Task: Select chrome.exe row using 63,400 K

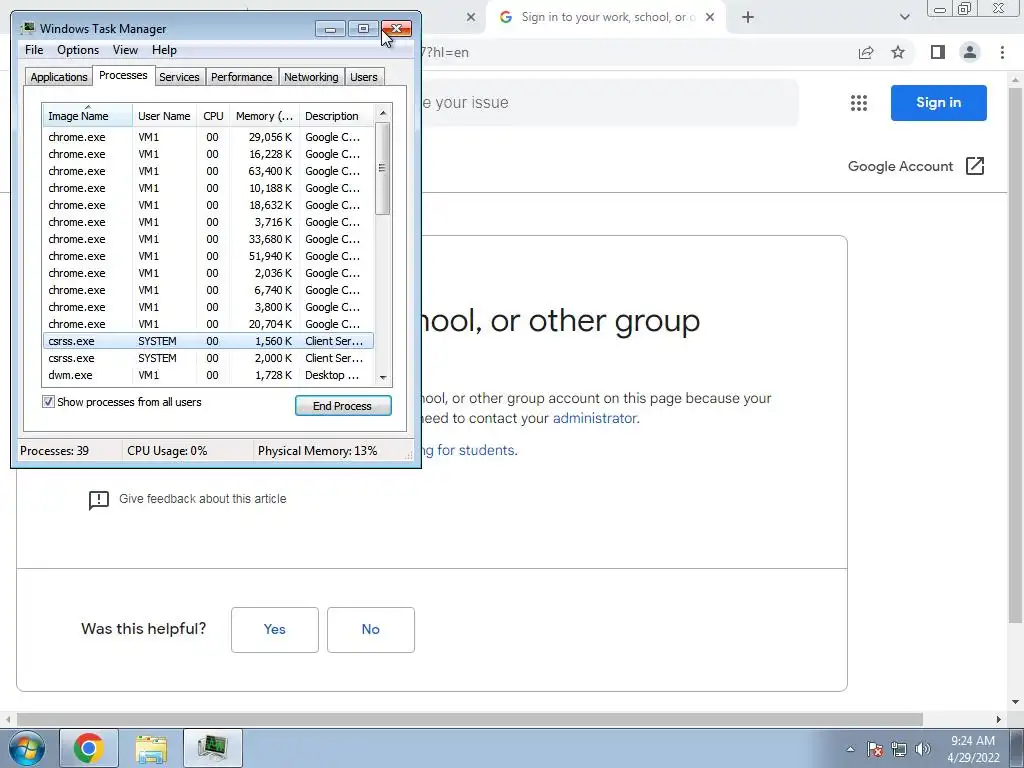Action: pos(208,171)
